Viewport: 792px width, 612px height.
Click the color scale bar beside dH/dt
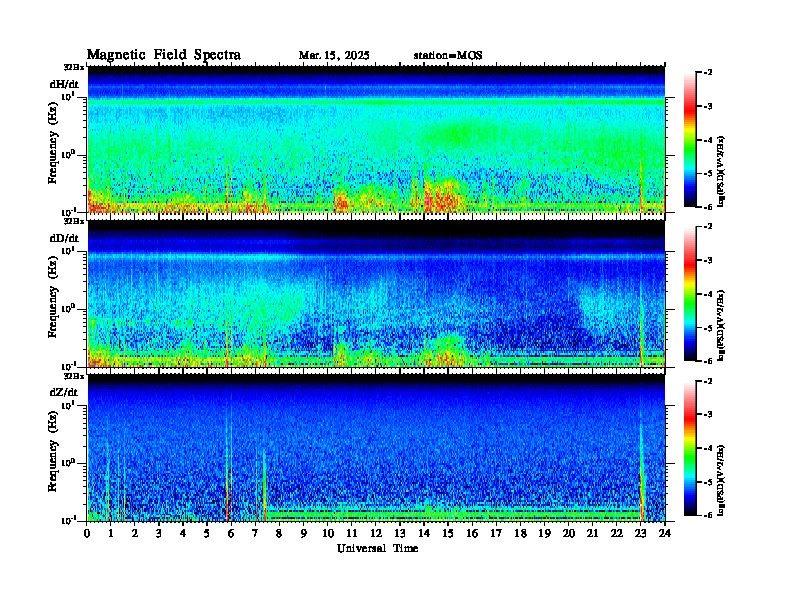pos(690,140)
